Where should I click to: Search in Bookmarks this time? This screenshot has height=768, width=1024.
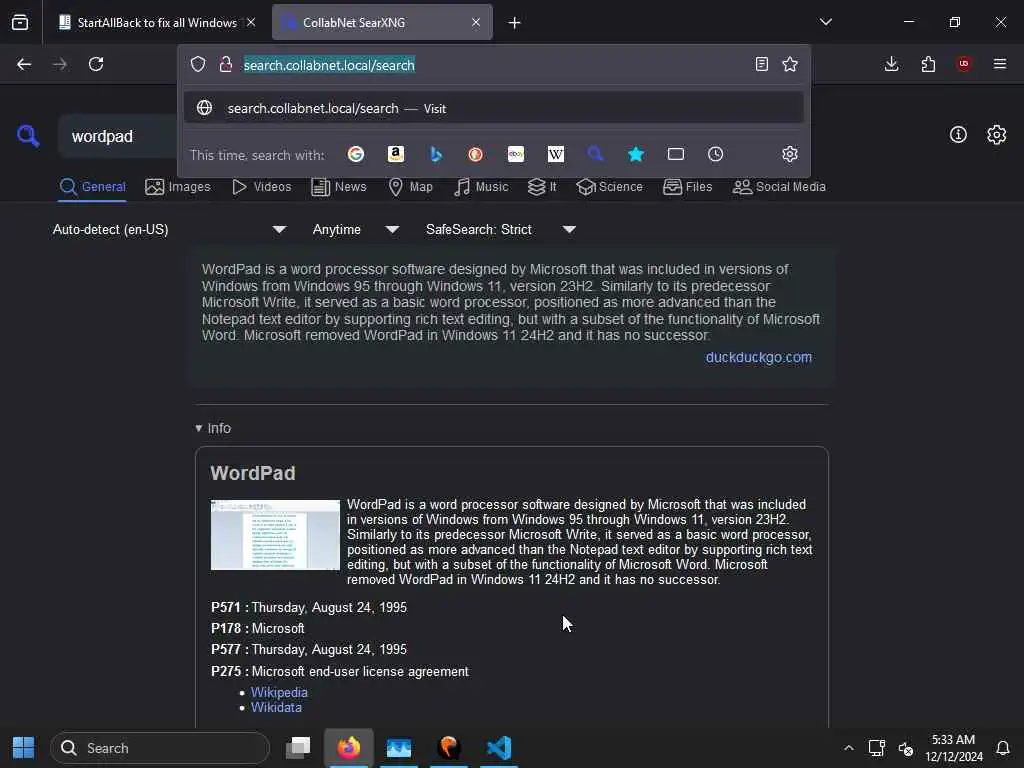[x=636, y=154]
